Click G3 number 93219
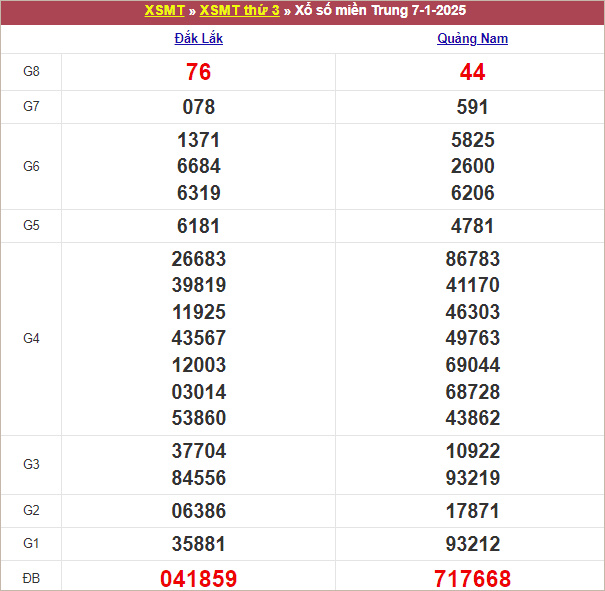 click(472, 478)
